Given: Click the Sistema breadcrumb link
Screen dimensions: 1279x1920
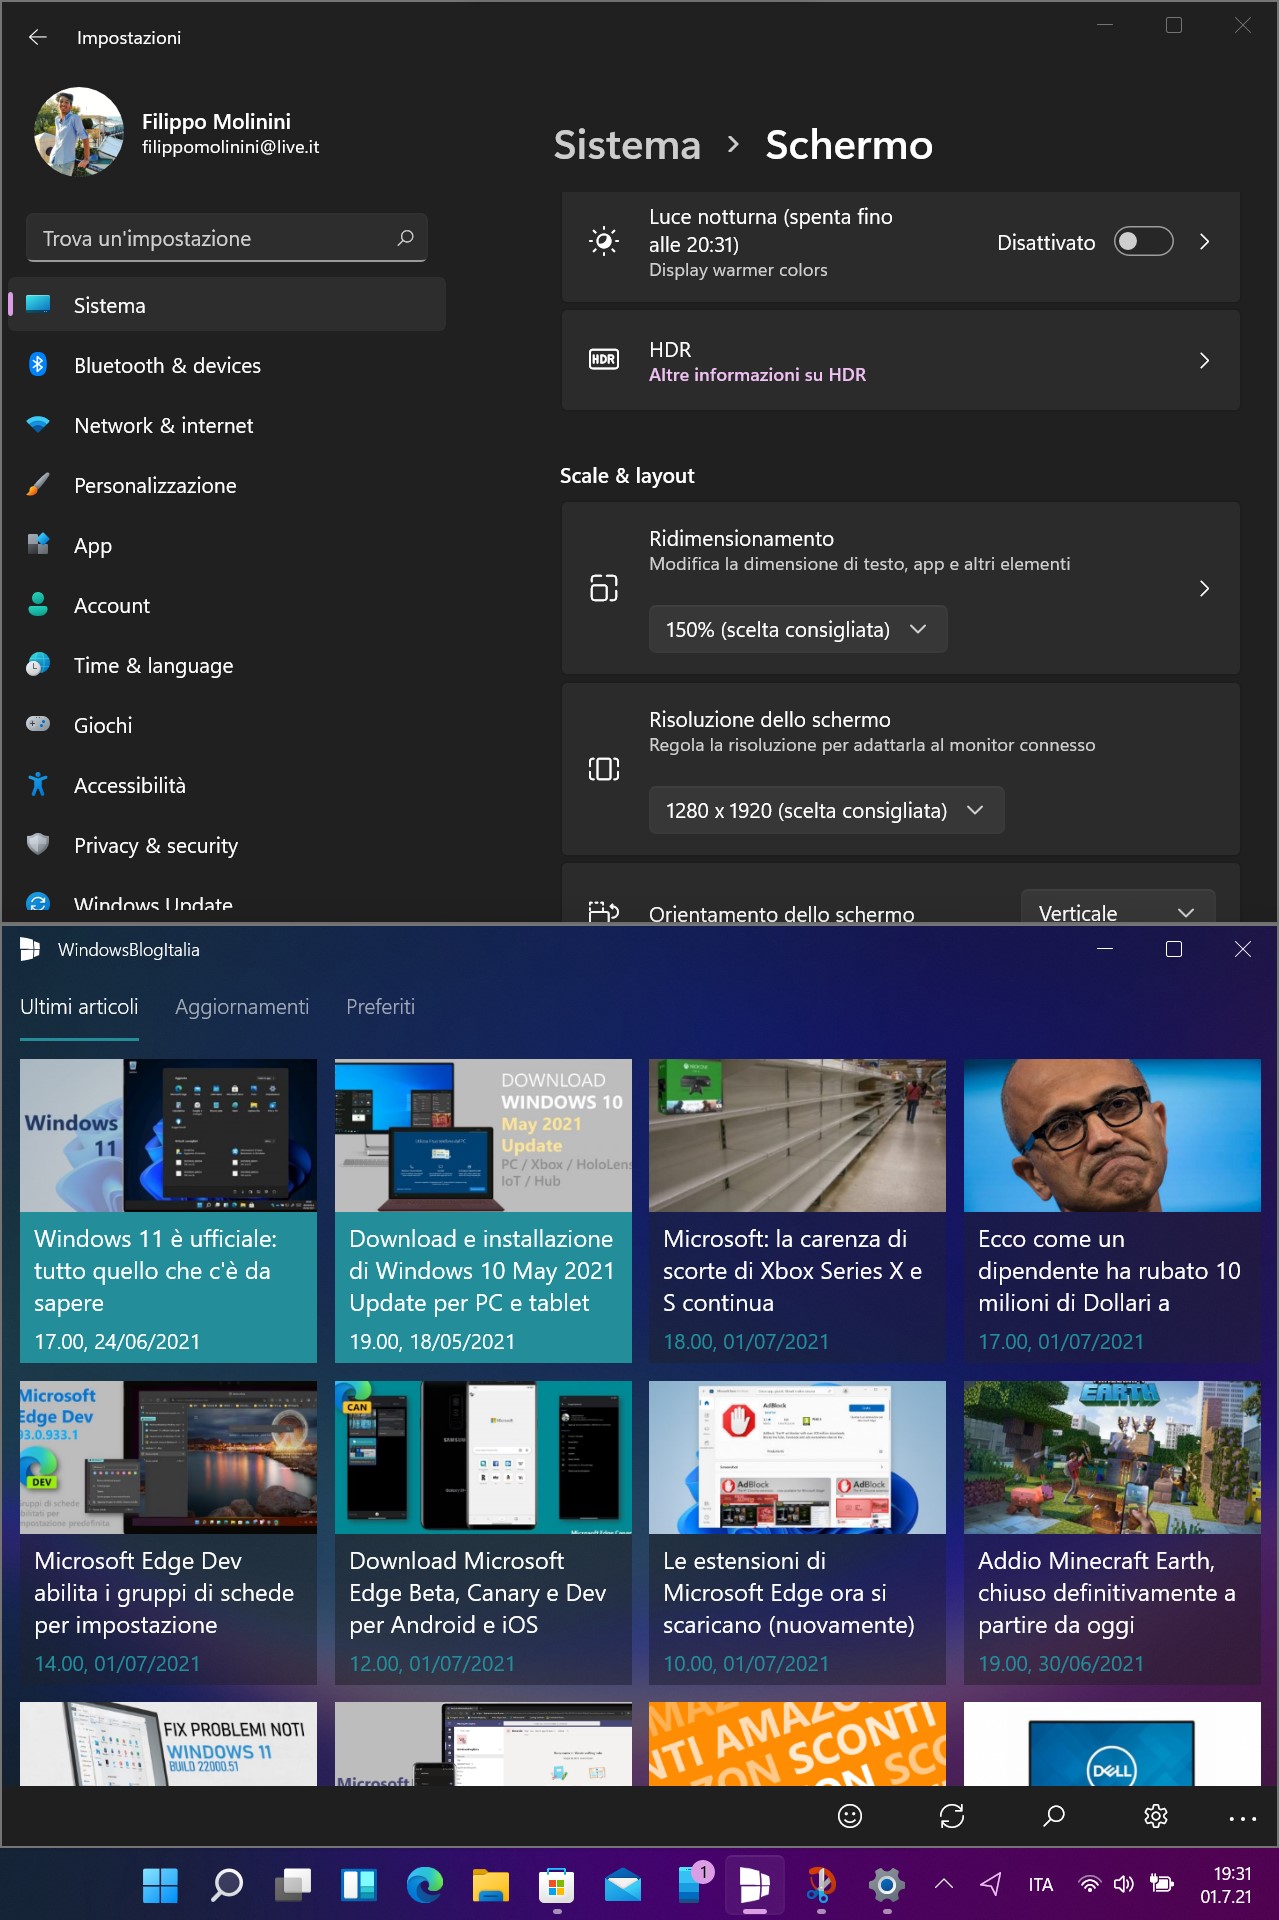Looking at the screenshot, I should (627, 145).
